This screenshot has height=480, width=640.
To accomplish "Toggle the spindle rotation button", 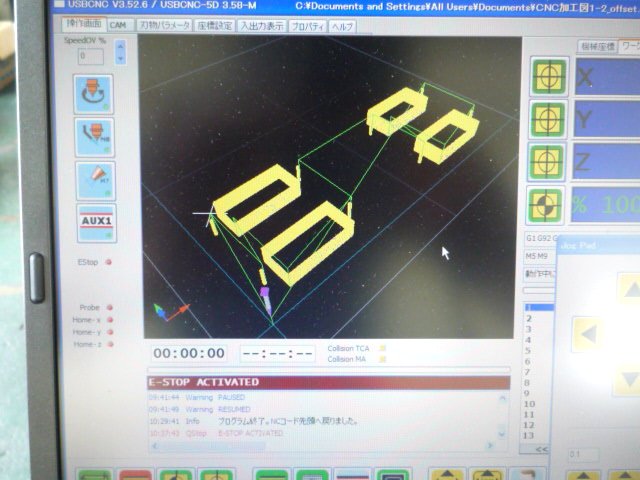I will [95, 93].
